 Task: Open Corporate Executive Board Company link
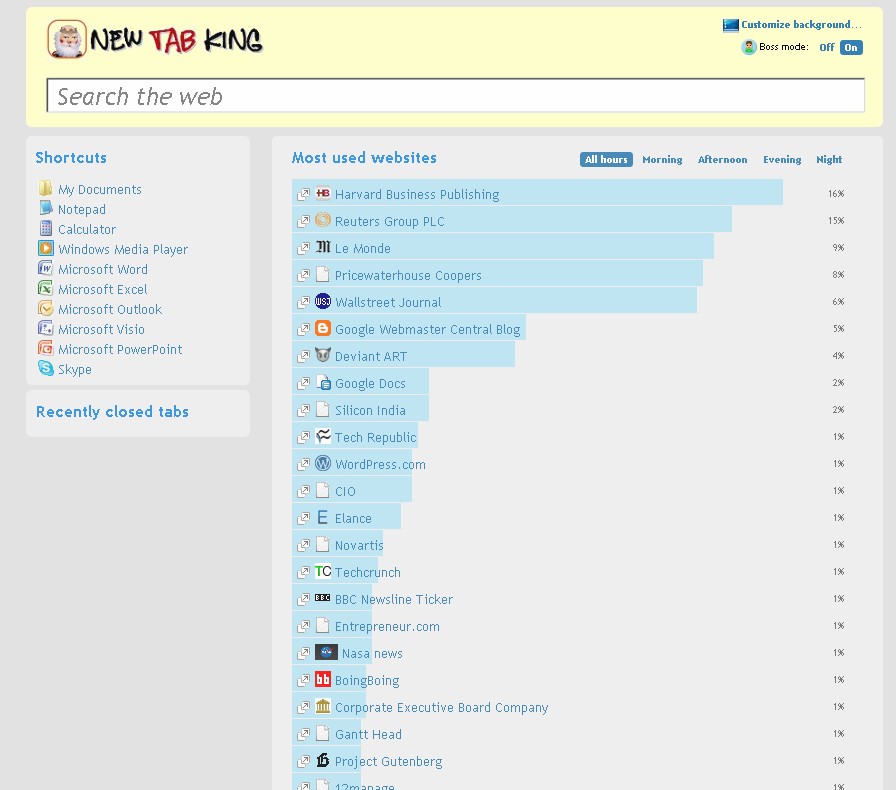coord(442,708)
